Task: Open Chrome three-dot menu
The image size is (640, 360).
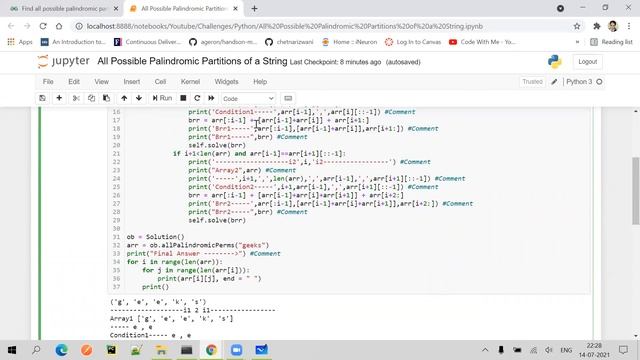Action: click(x=629, y=26)
